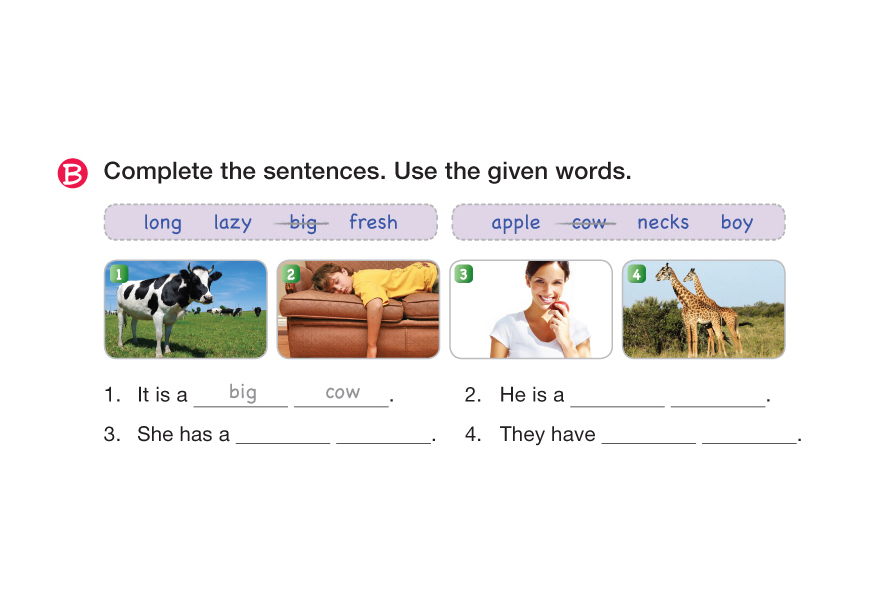Click the first blank after "She has a"
The image size is (873, 612).
point(283,435)
